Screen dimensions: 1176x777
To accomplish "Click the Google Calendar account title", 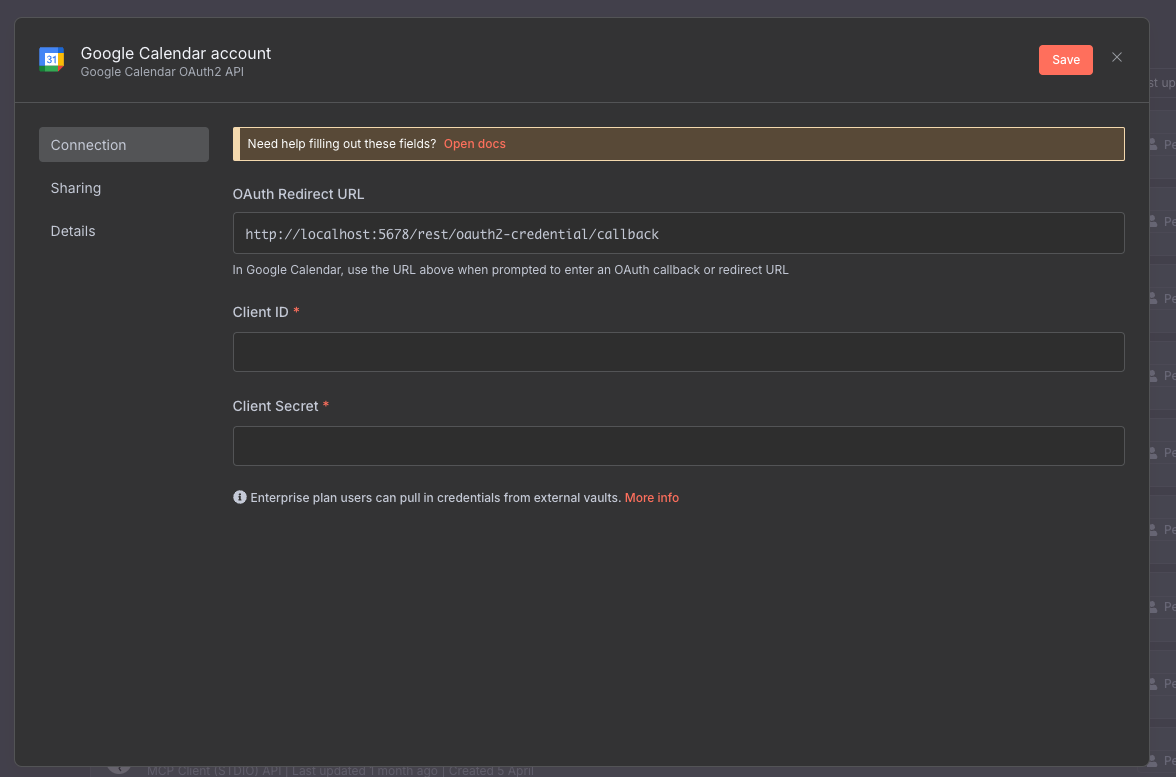I will point(176,53).
